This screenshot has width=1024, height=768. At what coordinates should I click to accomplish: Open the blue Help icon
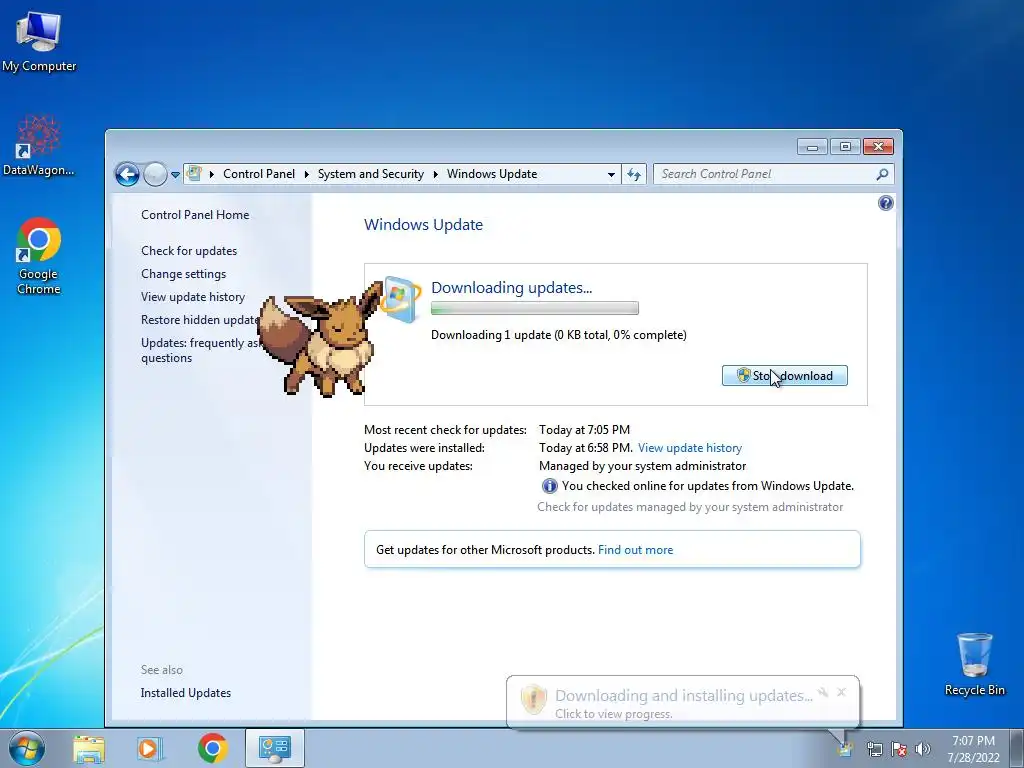tap(886, 203)
